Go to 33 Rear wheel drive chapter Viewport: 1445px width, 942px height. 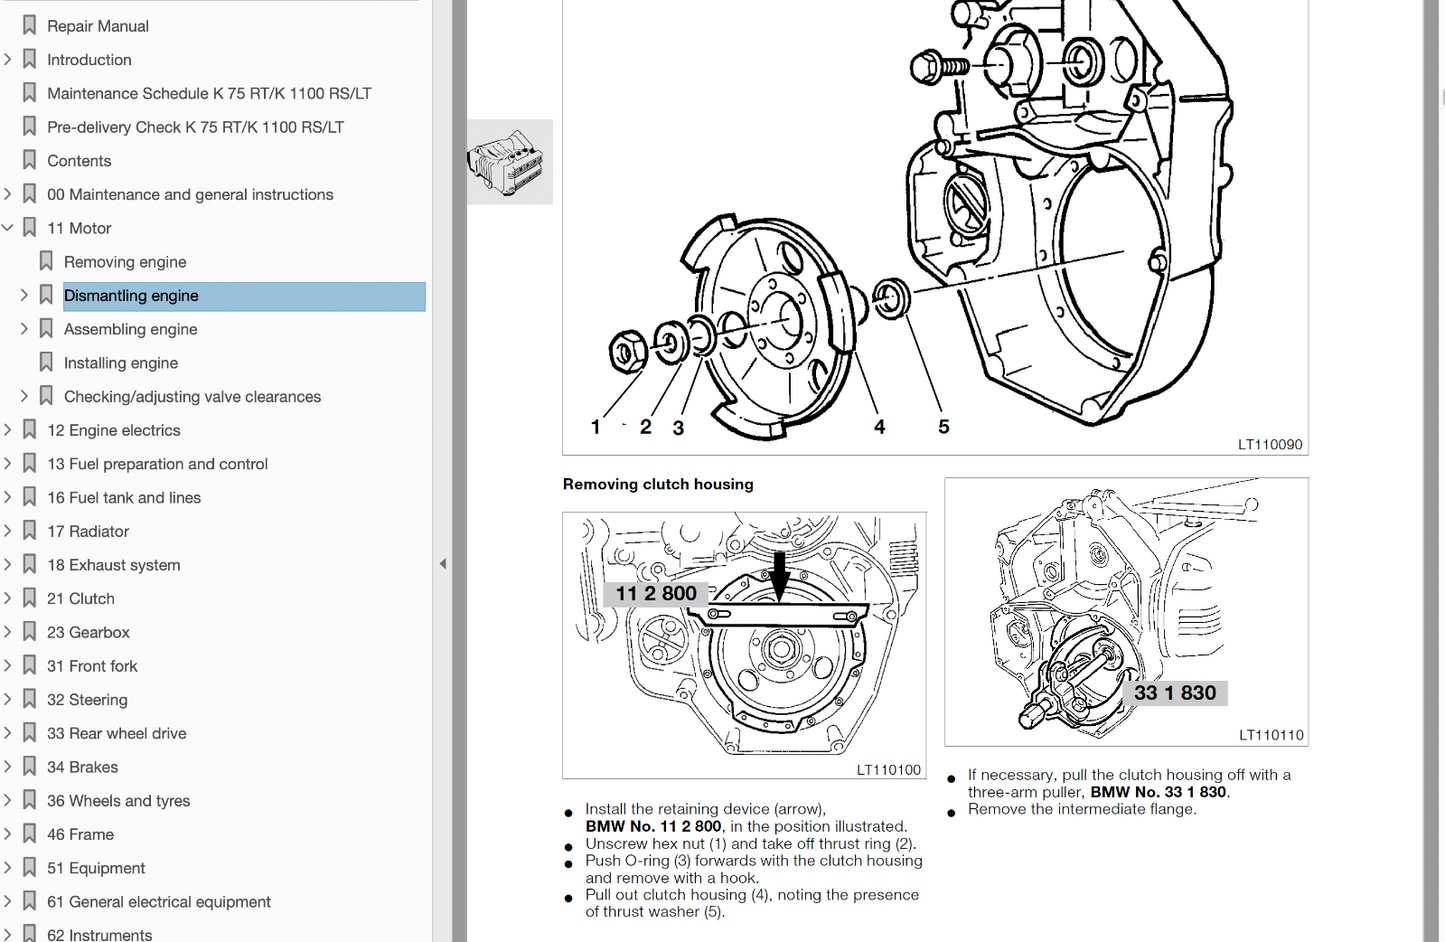click(116, 733)
